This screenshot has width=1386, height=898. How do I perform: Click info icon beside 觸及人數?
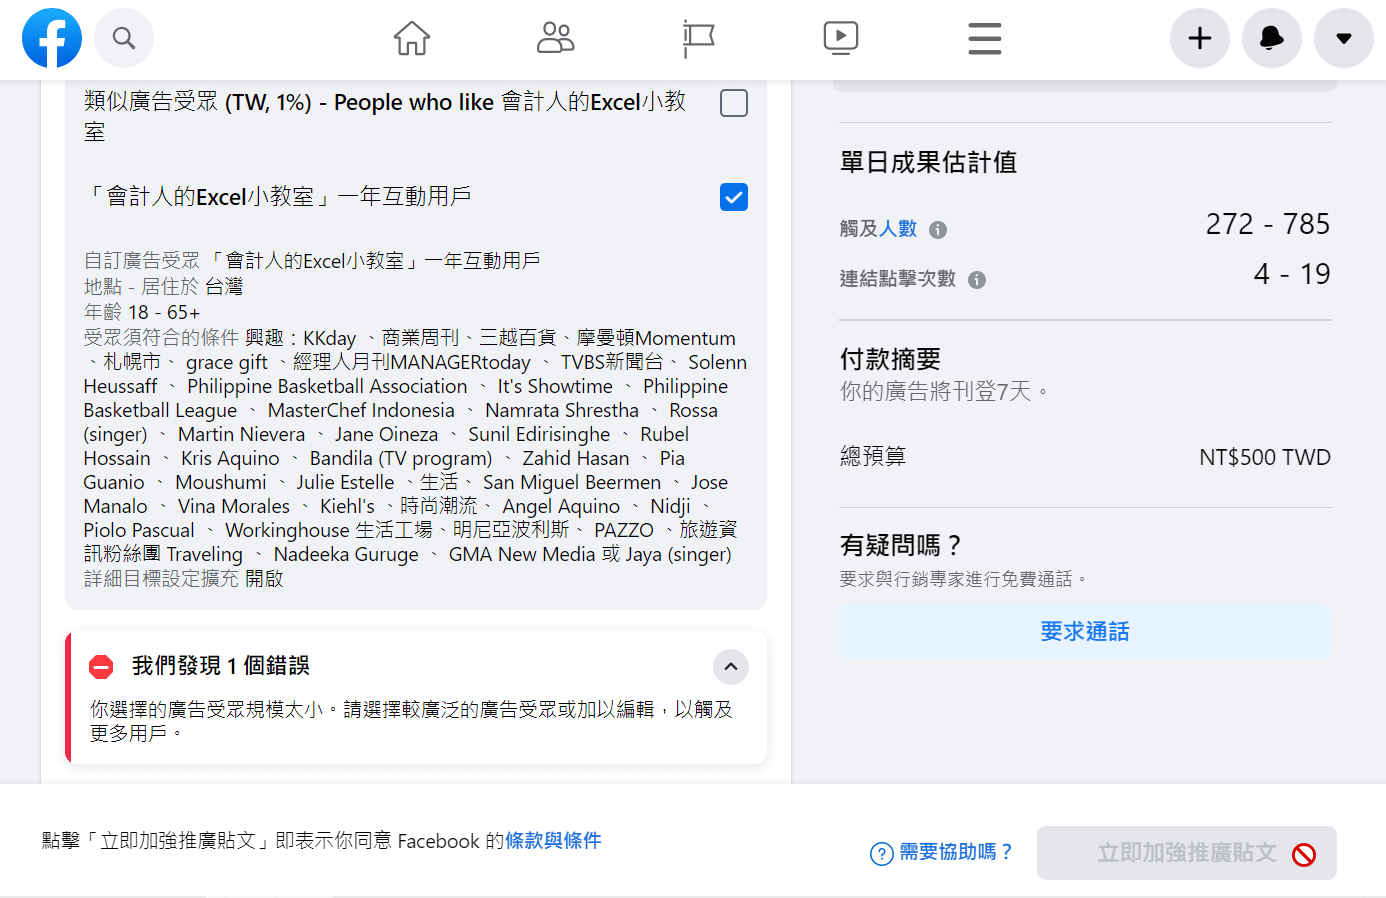(938, 230)
